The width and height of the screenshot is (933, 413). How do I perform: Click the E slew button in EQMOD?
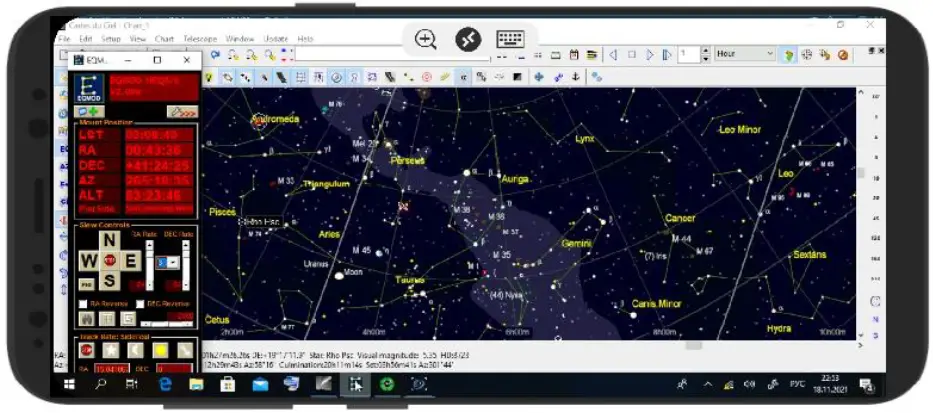[x=129, y=261]
